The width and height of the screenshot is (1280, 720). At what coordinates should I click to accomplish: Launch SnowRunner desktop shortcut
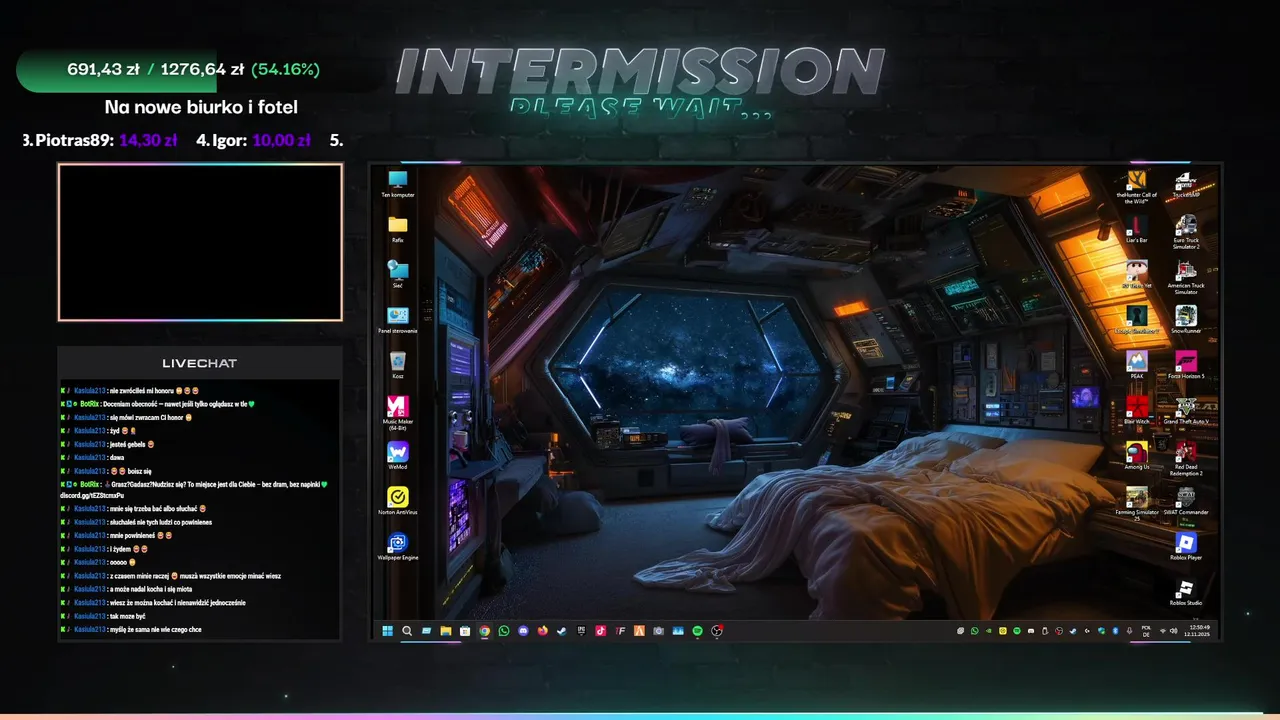coord(1186,320)
